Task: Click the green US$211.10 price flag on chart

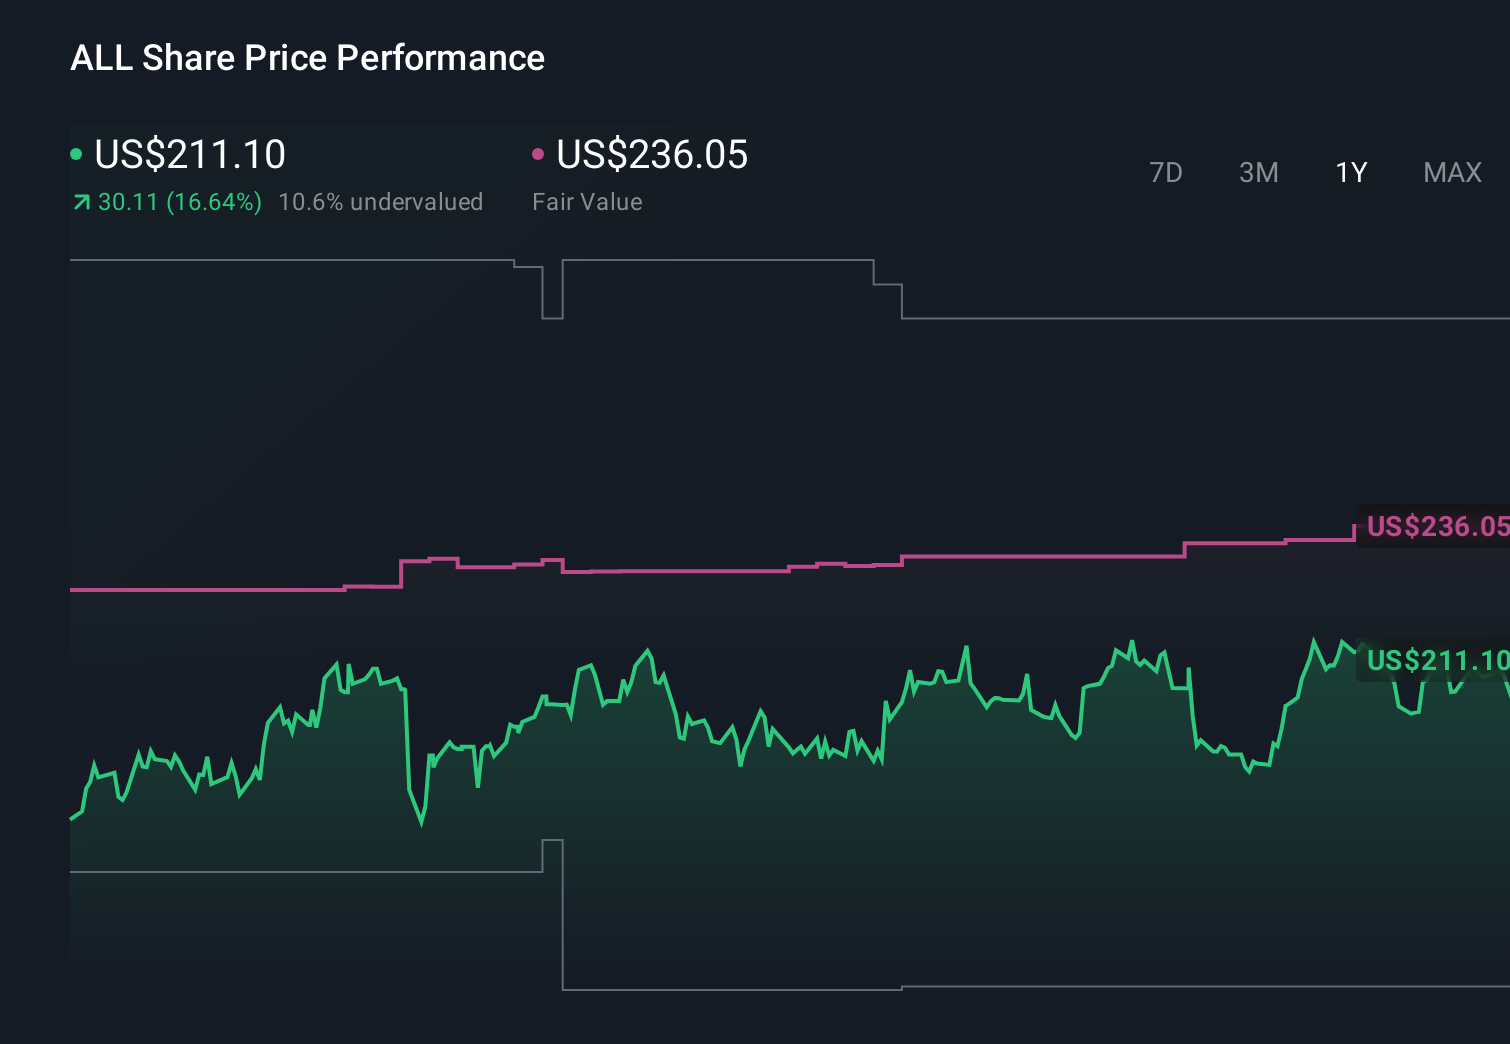Action: pyautogui.click(x=1435, y=661)
